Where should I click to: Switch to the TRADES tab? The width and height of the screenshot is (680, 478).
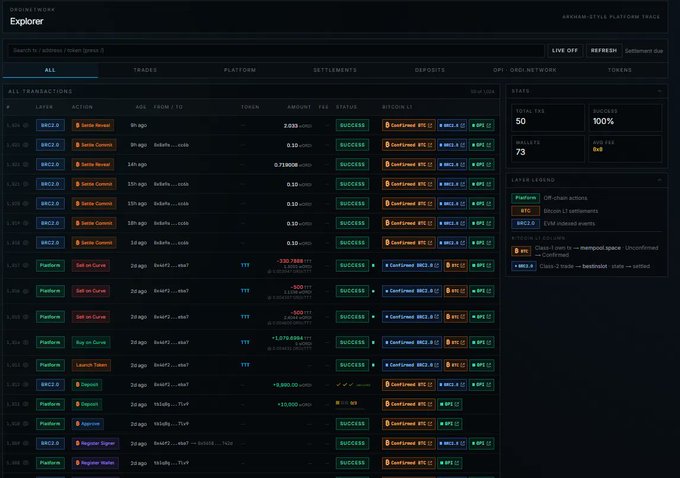(145, 70)
